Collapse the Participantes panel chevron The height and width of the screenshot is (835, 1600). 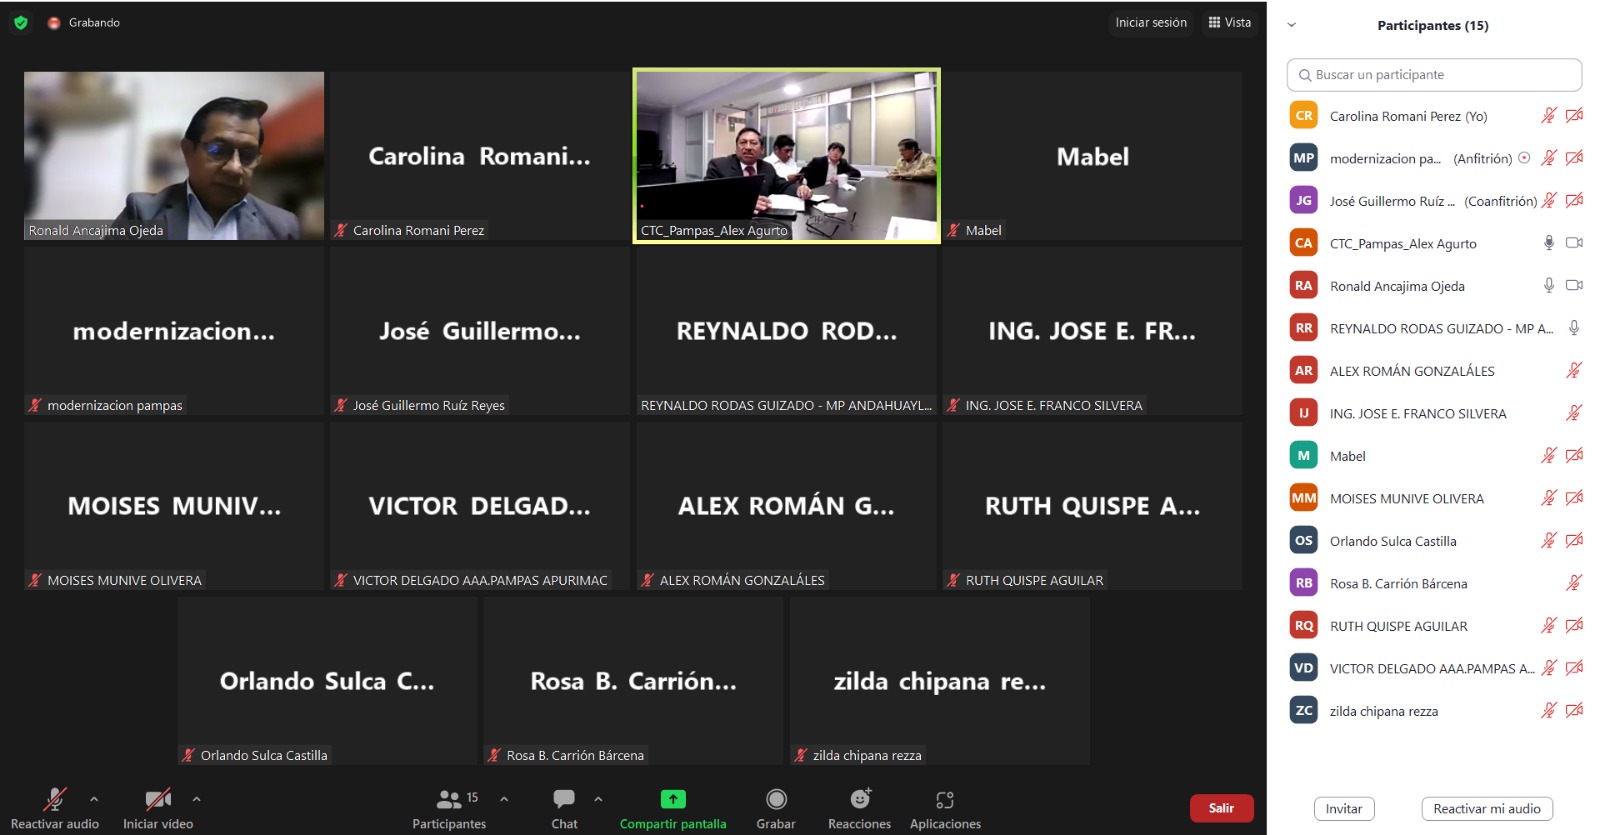point(1291,25)
